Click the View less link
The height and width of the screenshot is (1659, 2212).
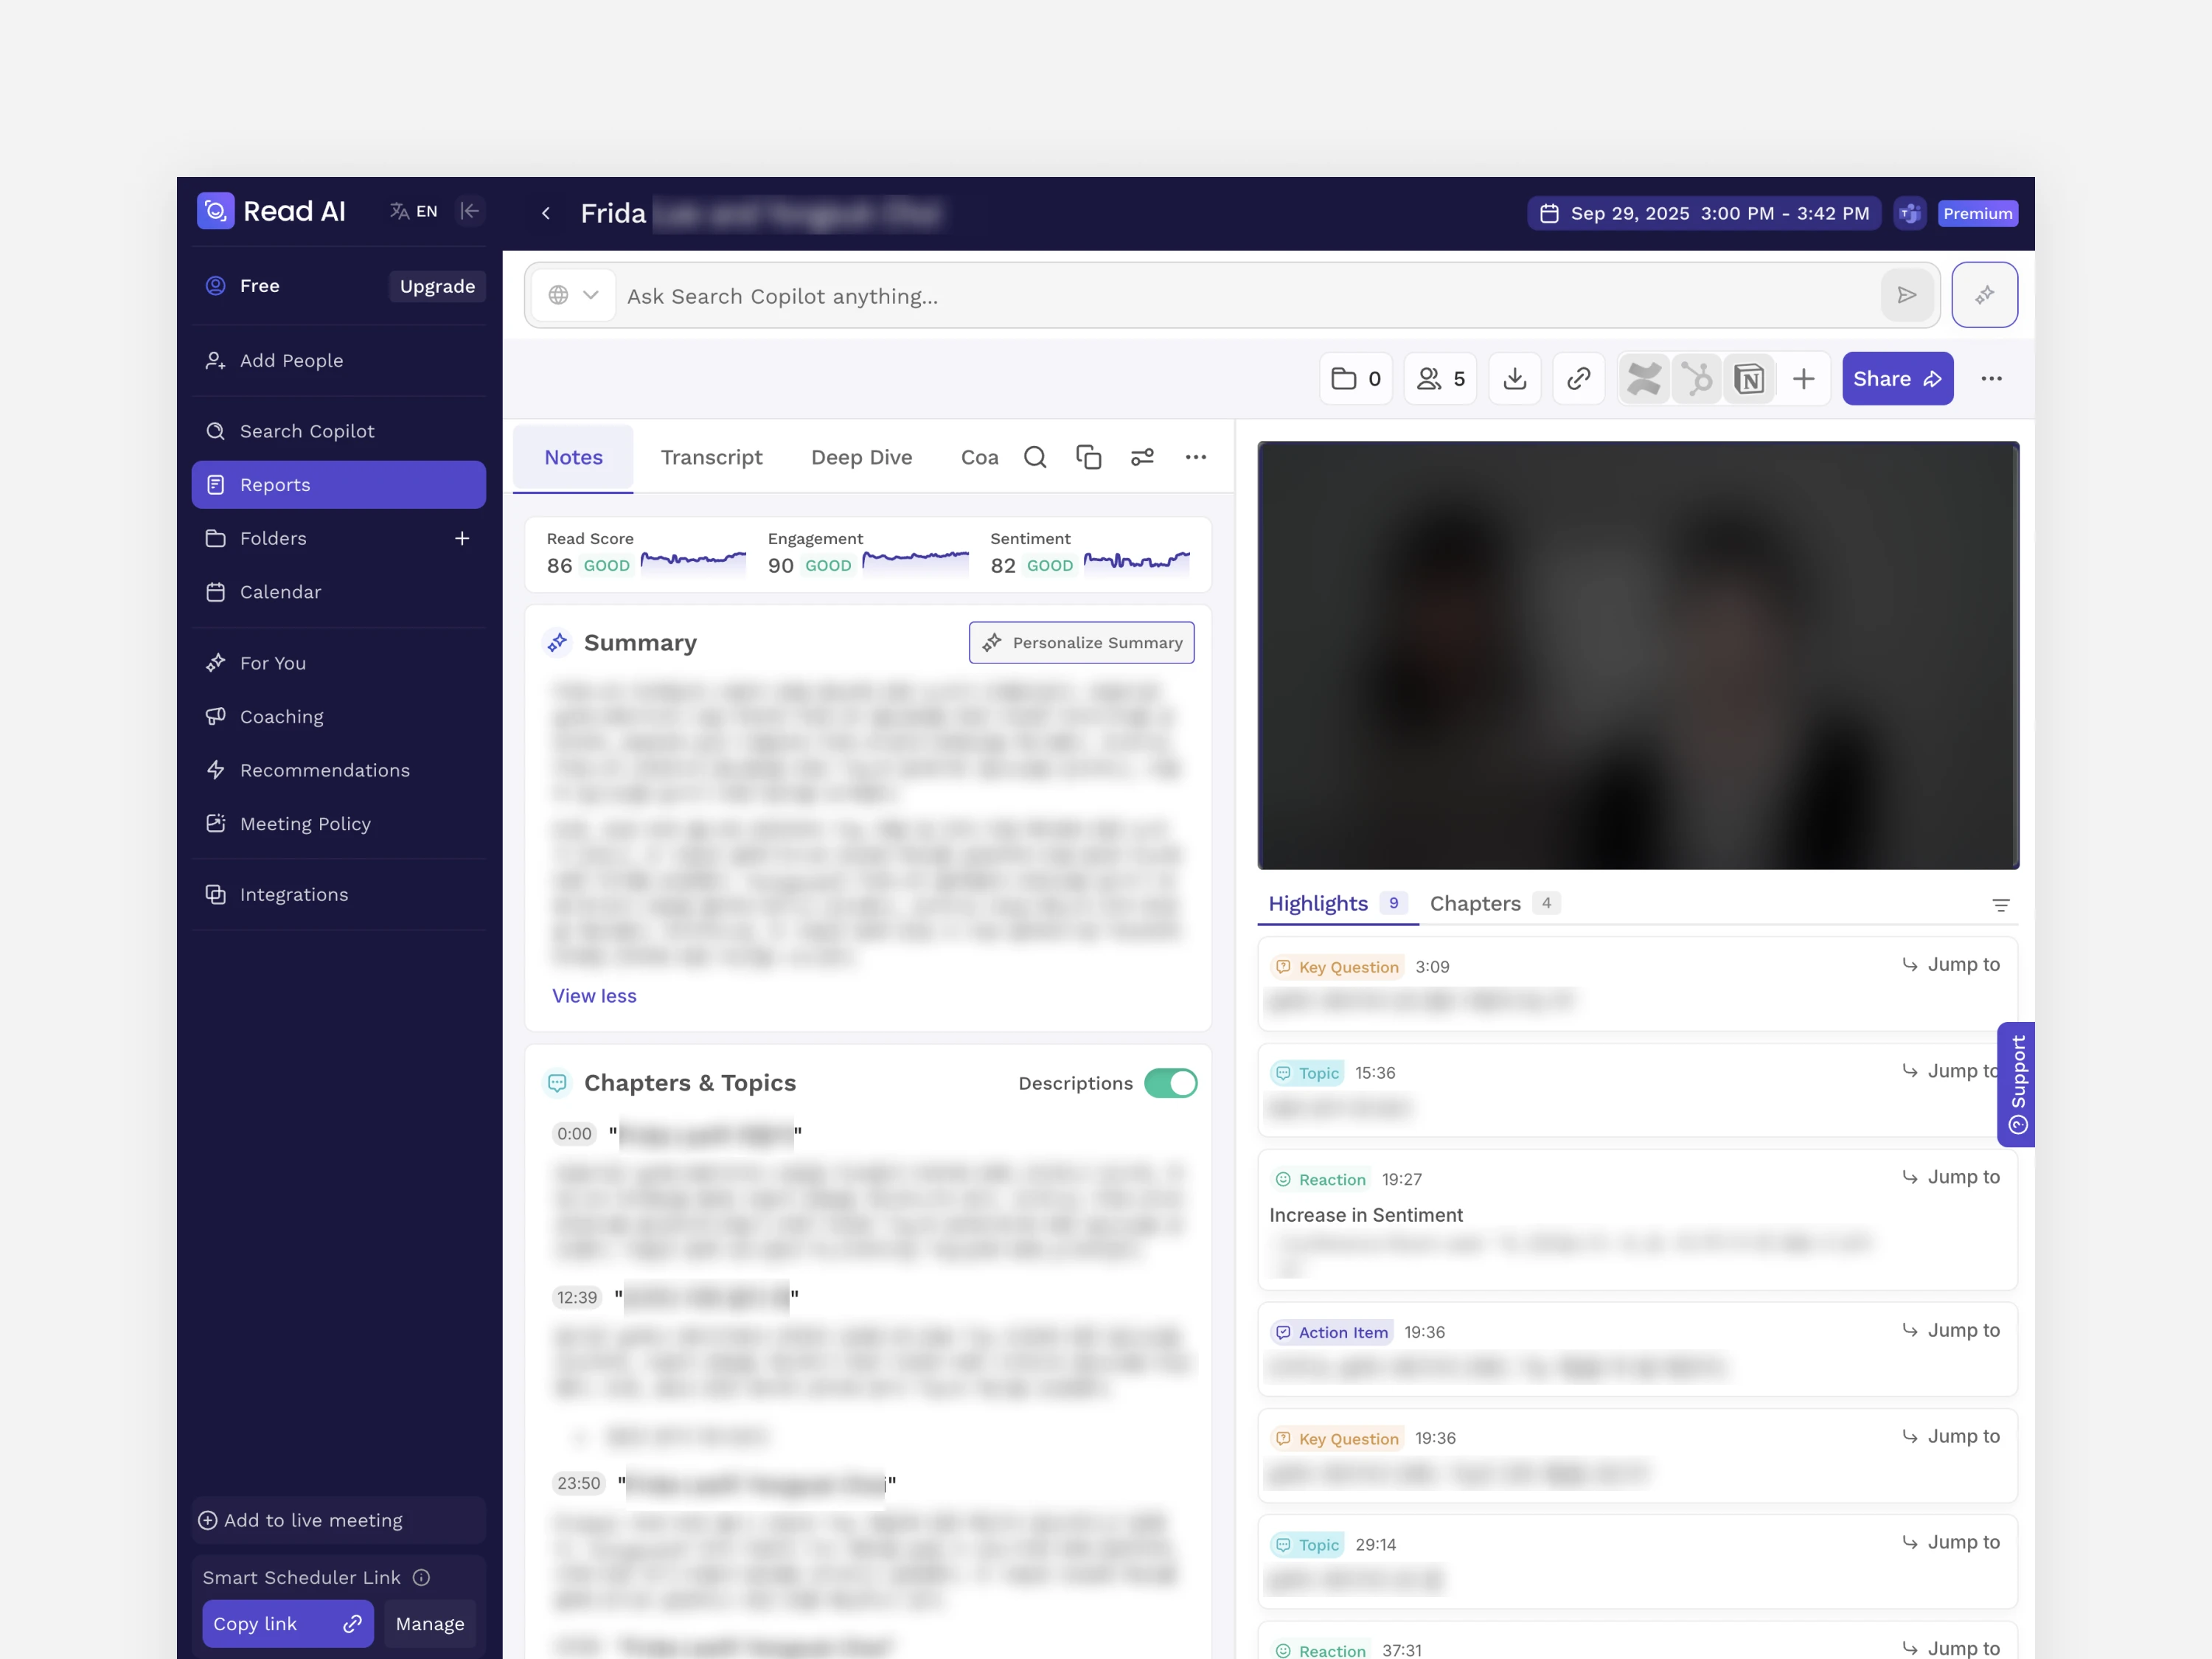pos(594,996)
